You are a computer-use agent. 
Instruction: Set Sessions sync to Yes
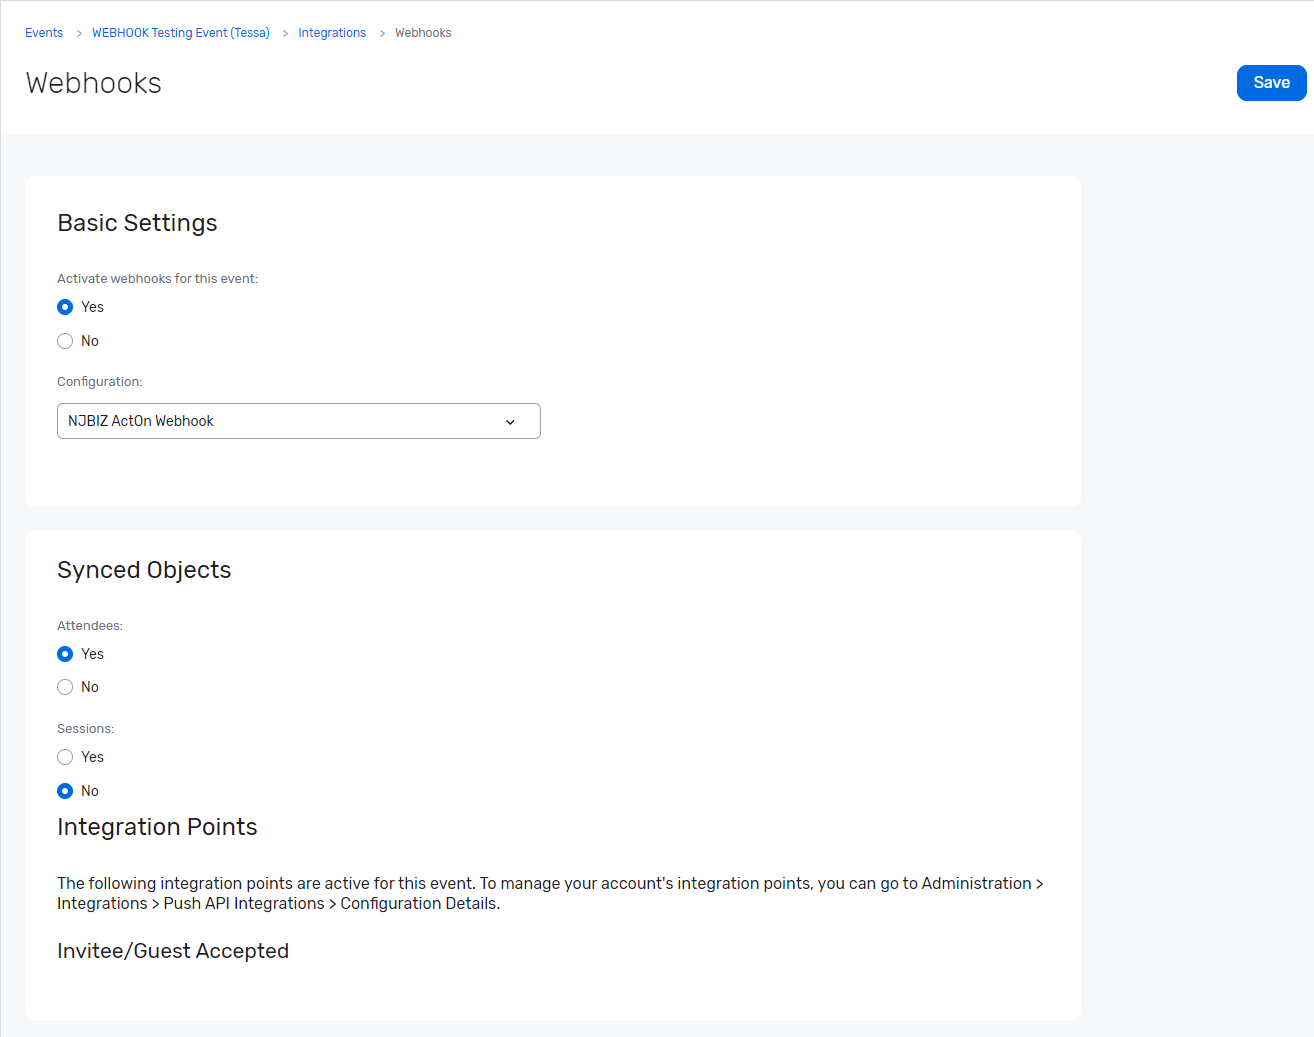pyautogui.click(x=65, y=757)
